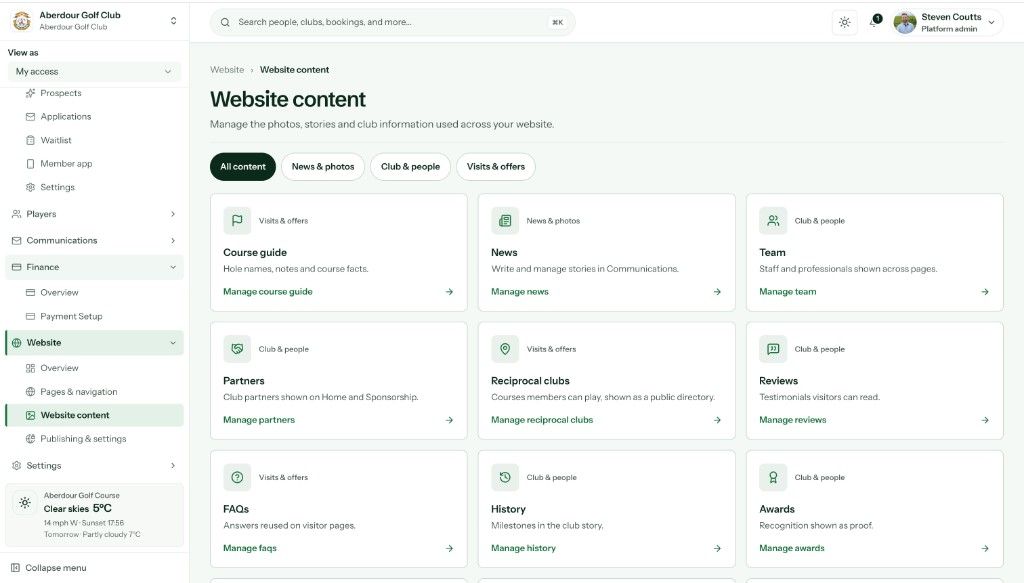Image resolution: width=1024 pixels, height=583 pixels.
Task: Select the All content filter tab
Action: tap(243, 166)
